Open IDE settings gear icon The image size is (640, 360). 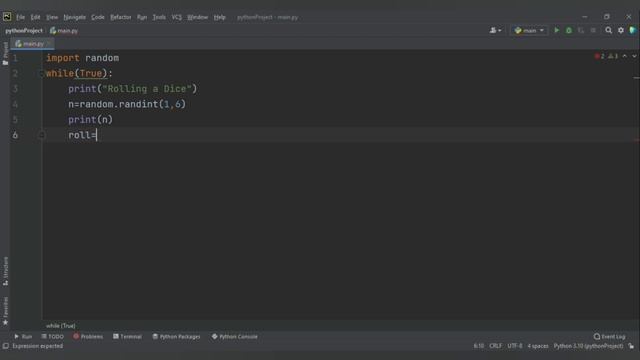click(x=621, y=30)
